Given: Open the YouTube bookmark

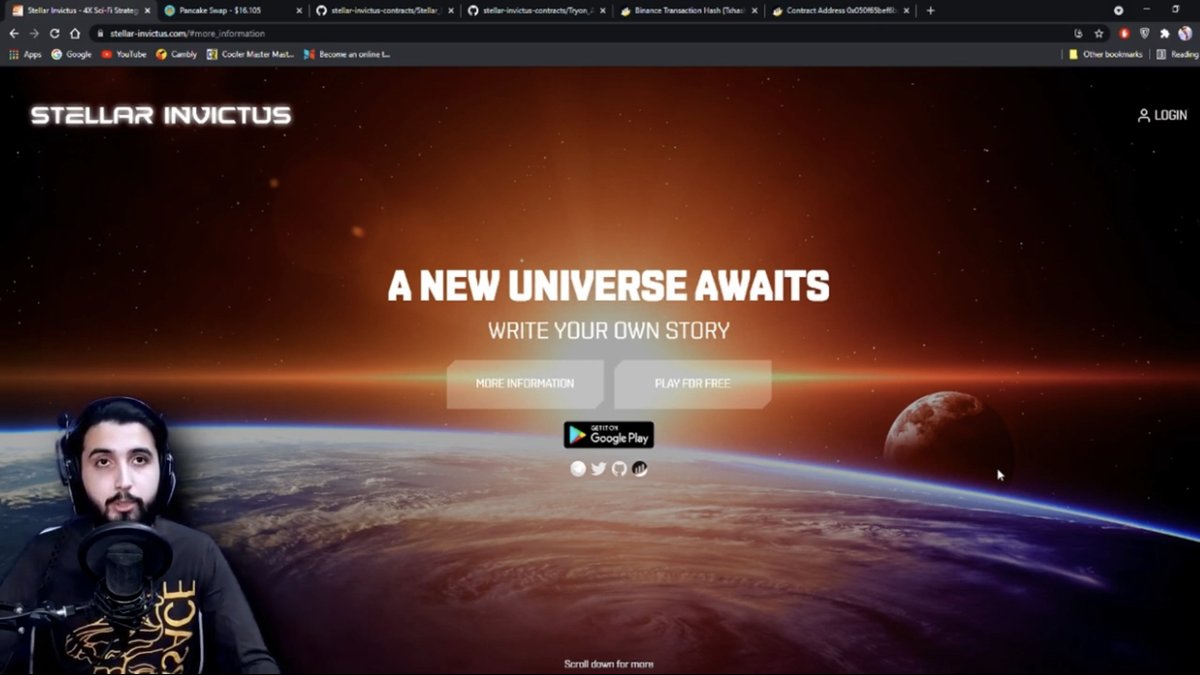Looking at the screenshot, I should (124, 54).
